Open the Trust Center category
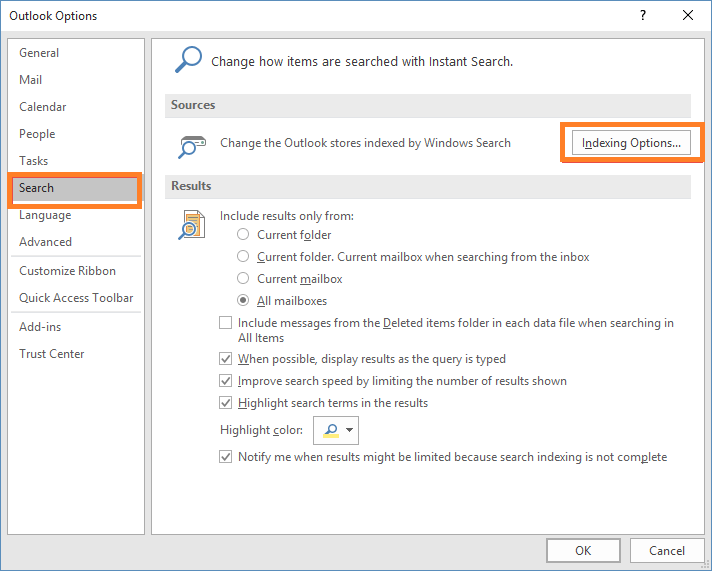This screenshot has height=571, width=712. point(75,354)
